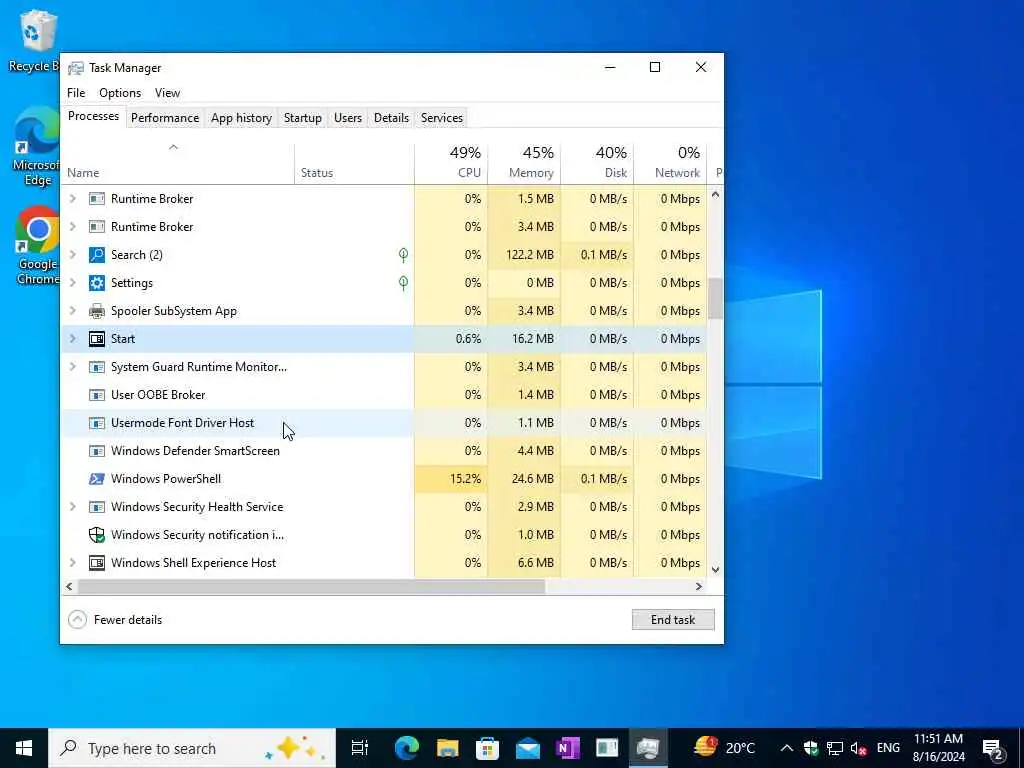Image resolution: width=1024 pixels, height=768 pixels.
Task: Click the Windows Security notification shield icon
Action: 97,535
